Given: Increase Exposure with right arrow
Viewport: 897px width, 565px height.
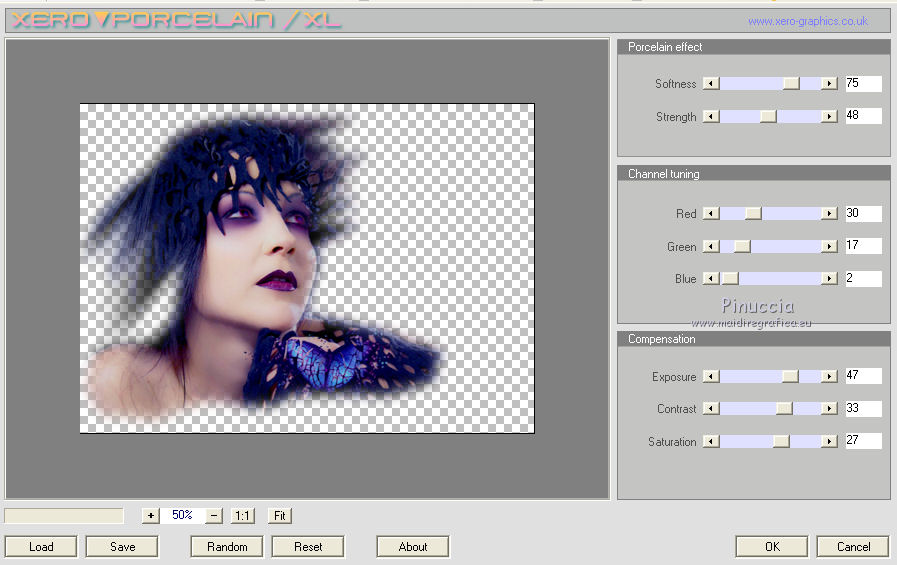Looking at the screenshot, I should 829,376.
